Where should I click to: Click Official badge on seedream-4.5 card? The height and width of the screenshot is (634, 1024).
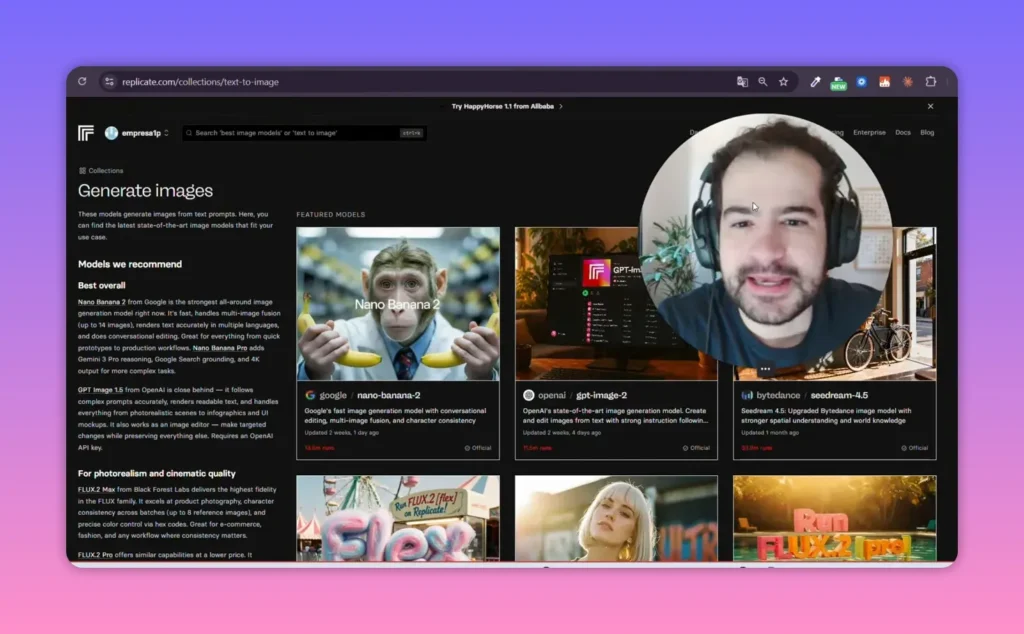click(x=914, y=448)
